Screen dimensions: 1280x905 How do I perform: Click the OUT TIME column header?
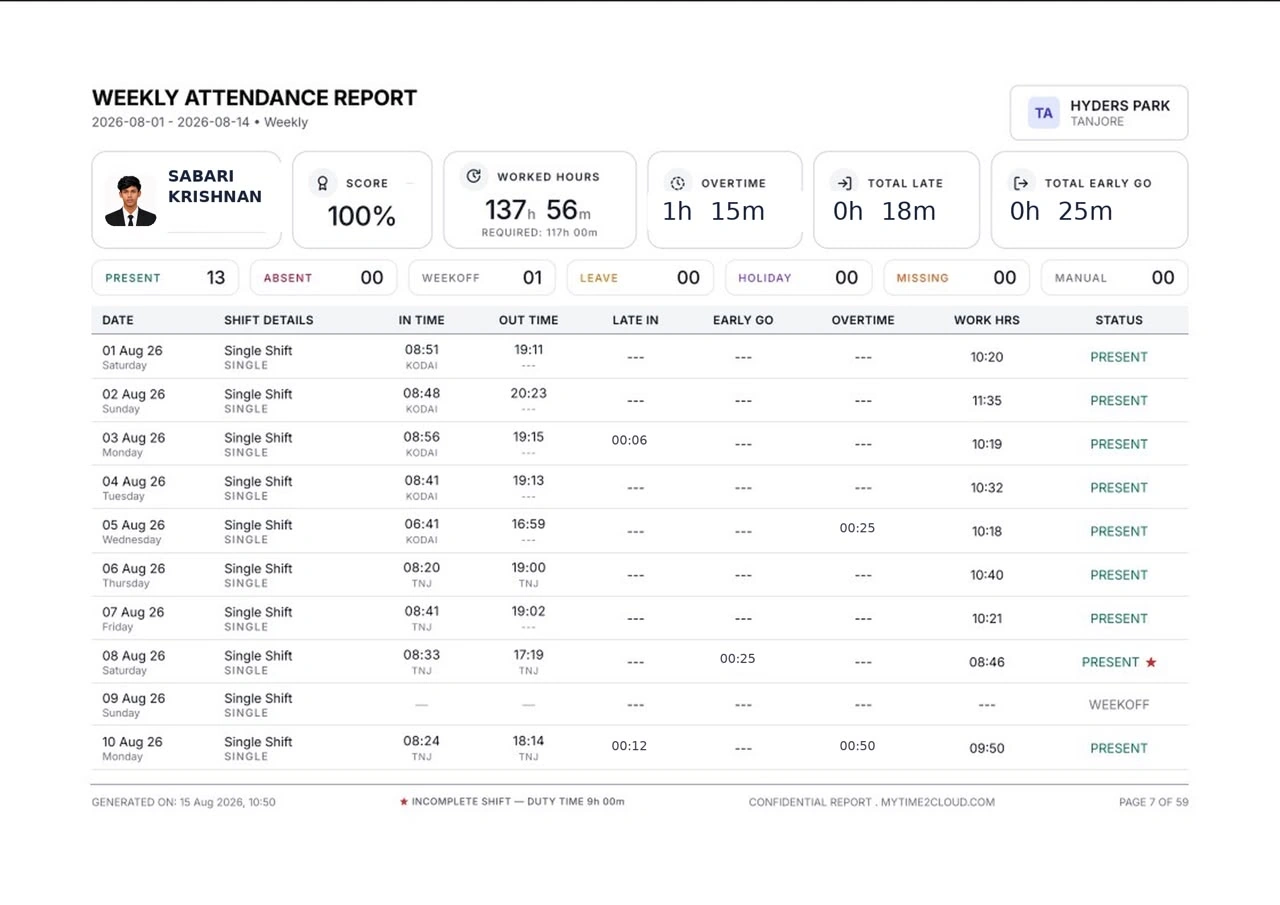pos(529,320)
